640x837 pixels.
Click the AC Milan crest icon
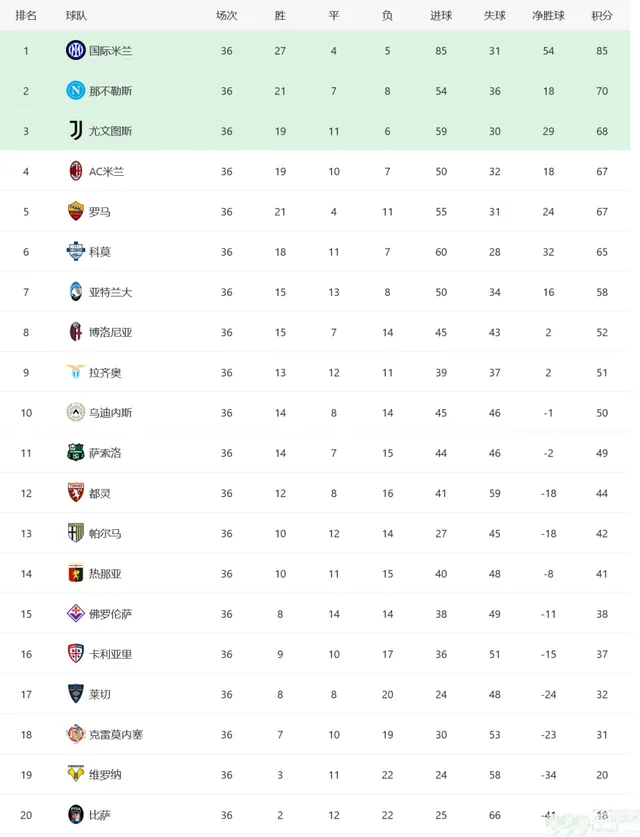tap(76, 171)
